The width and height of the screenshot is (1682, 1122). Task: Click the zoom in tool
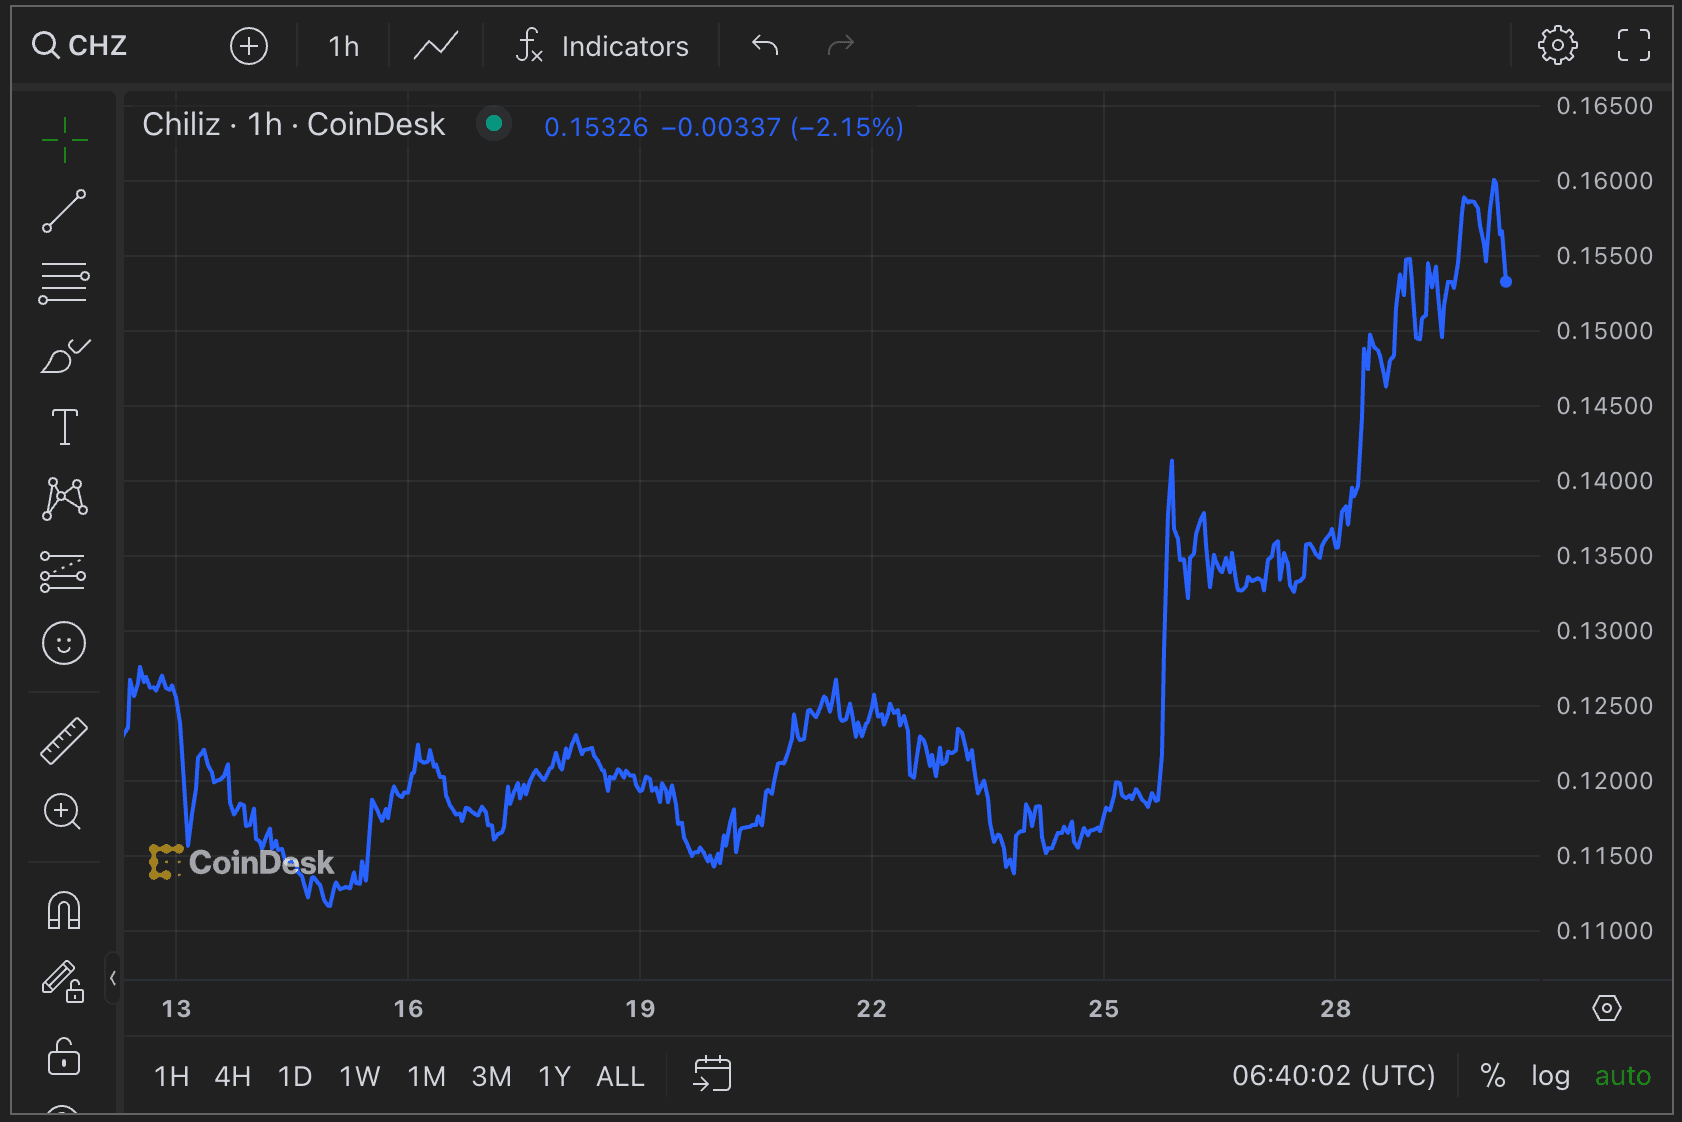62,811
